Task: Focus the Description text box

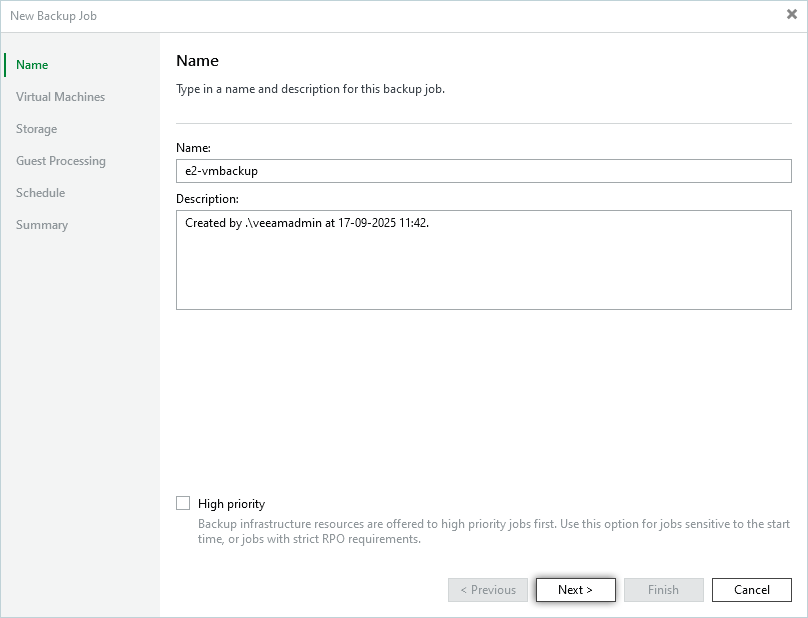Action: 483,259
